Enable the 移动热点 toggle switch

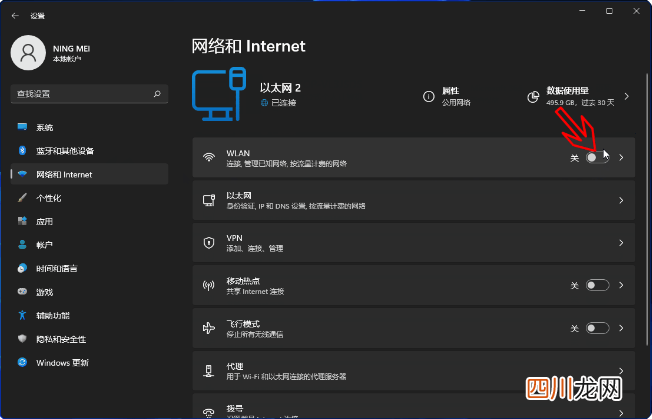click(598, 285)
